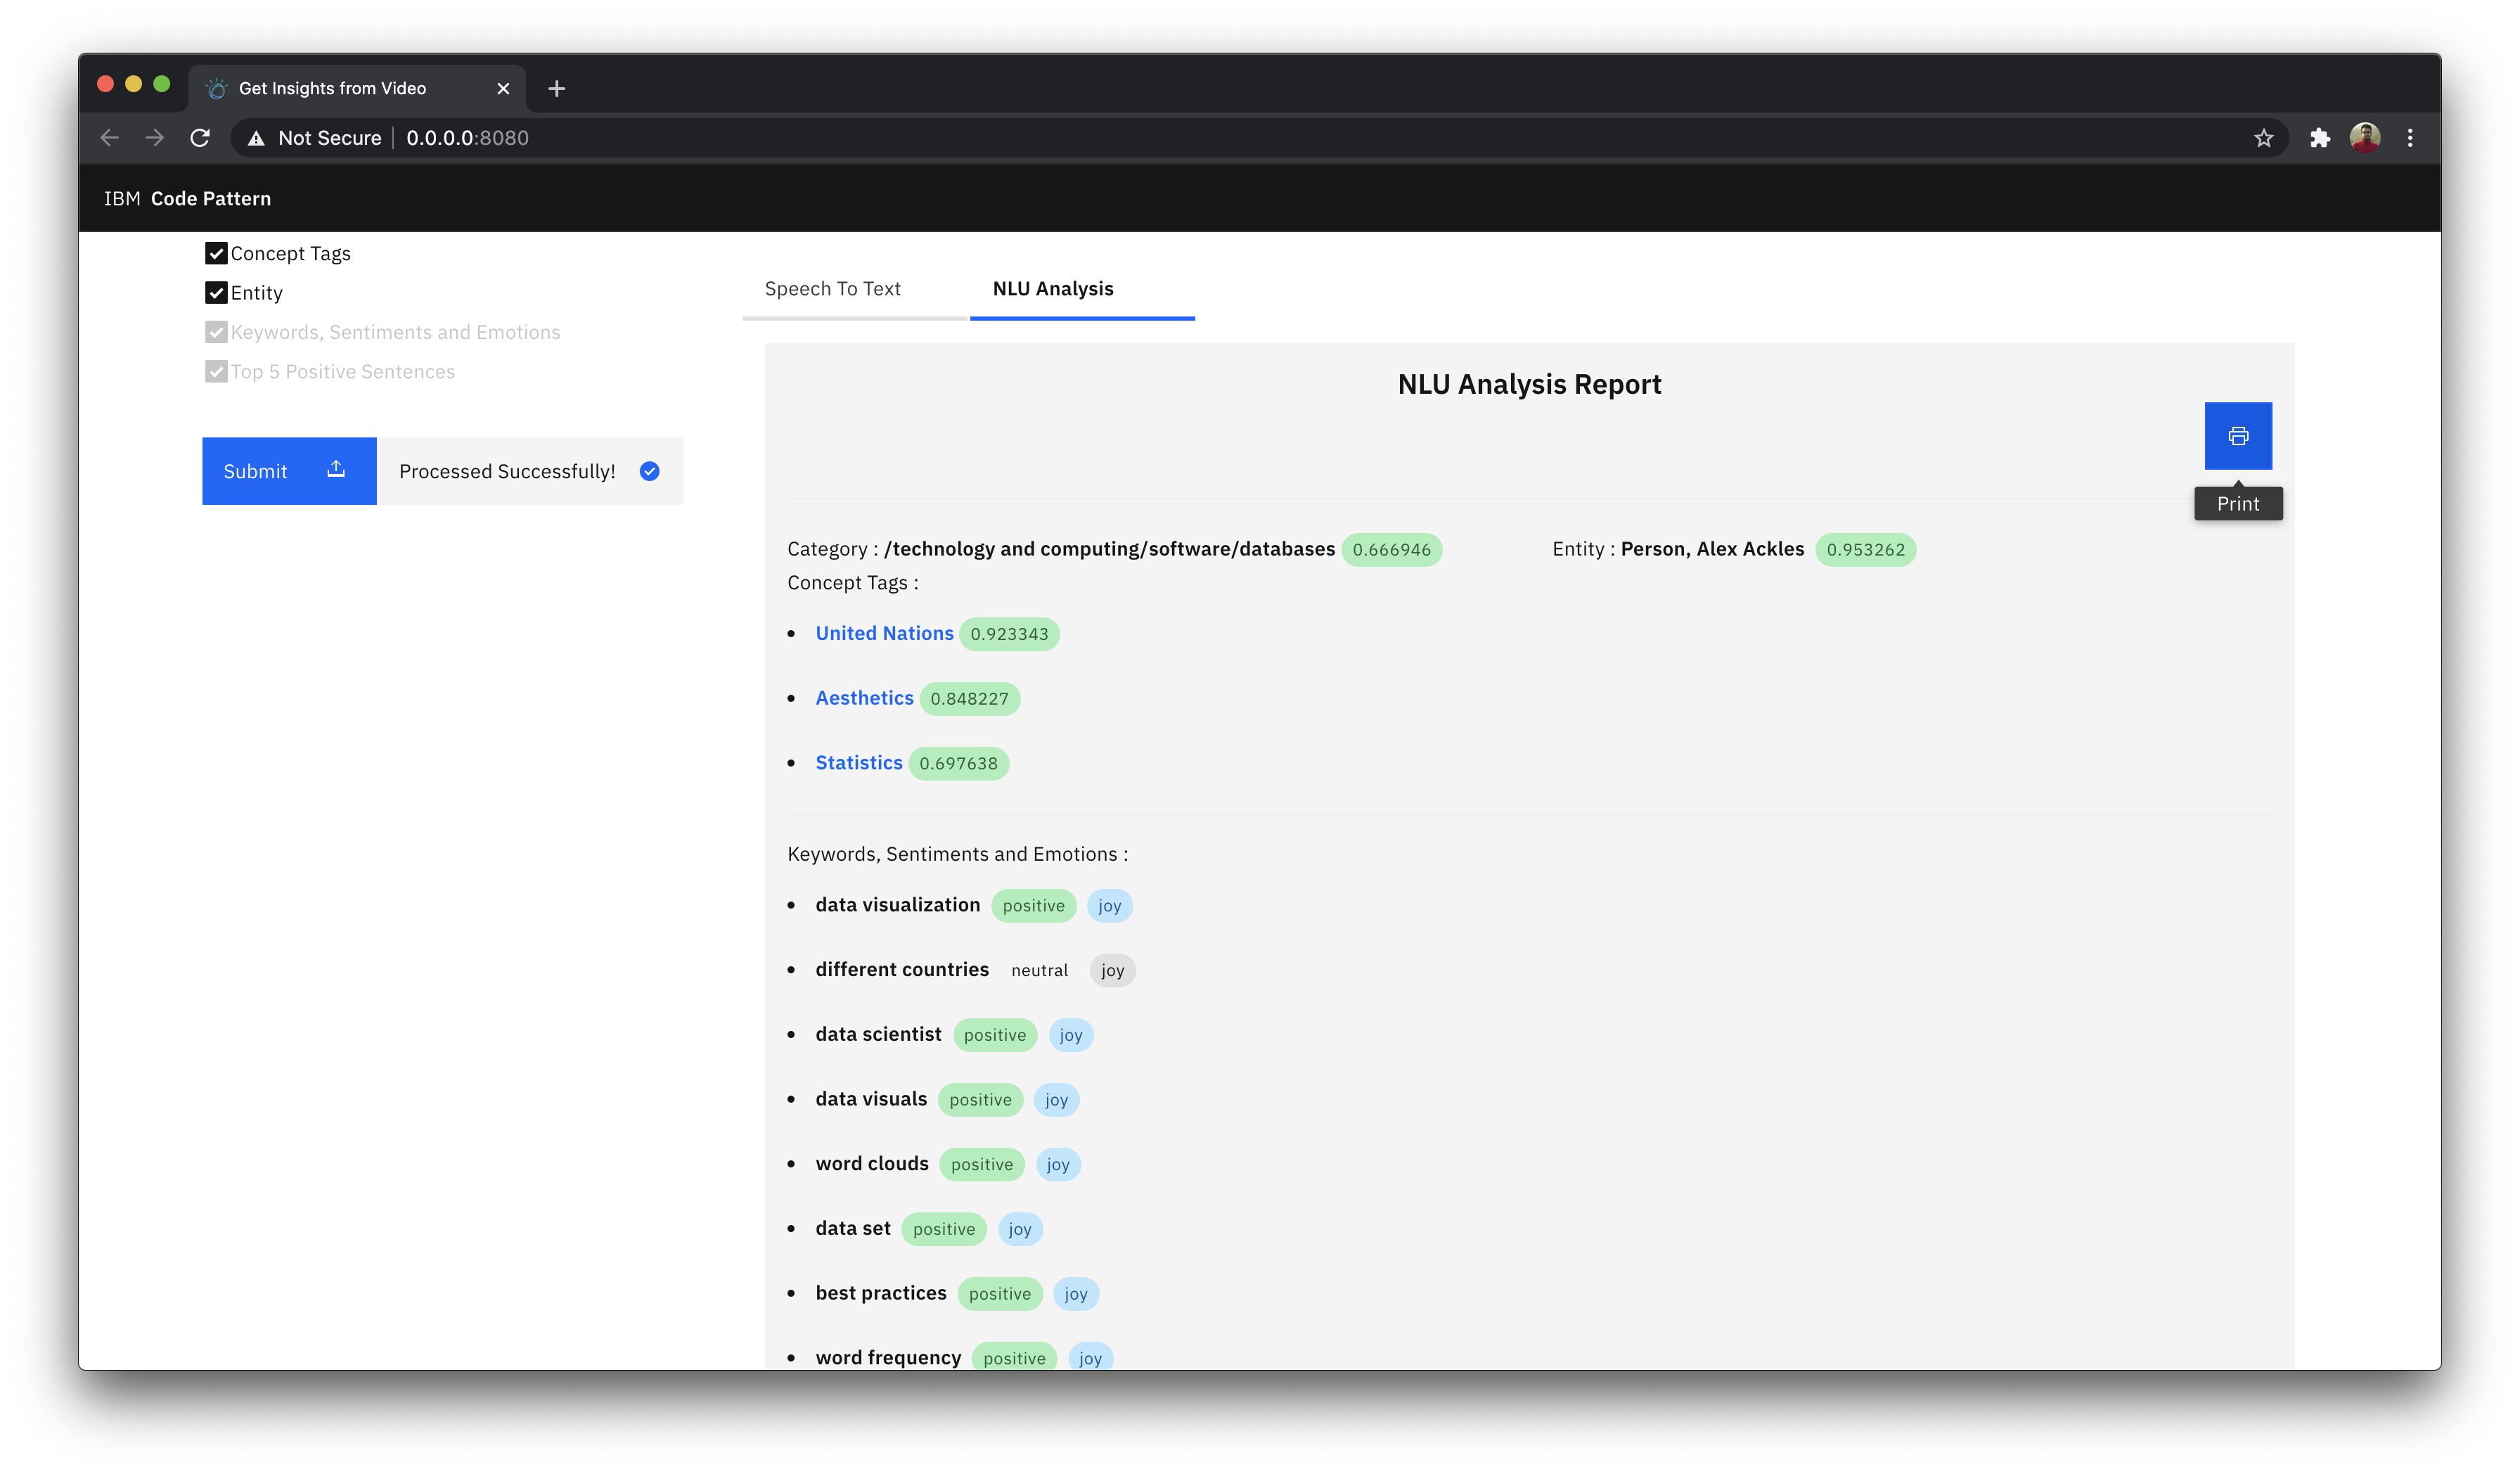Open the Statistics concept link
2520x1474 pixels.
pyautogui.click(x=858, y=763)
